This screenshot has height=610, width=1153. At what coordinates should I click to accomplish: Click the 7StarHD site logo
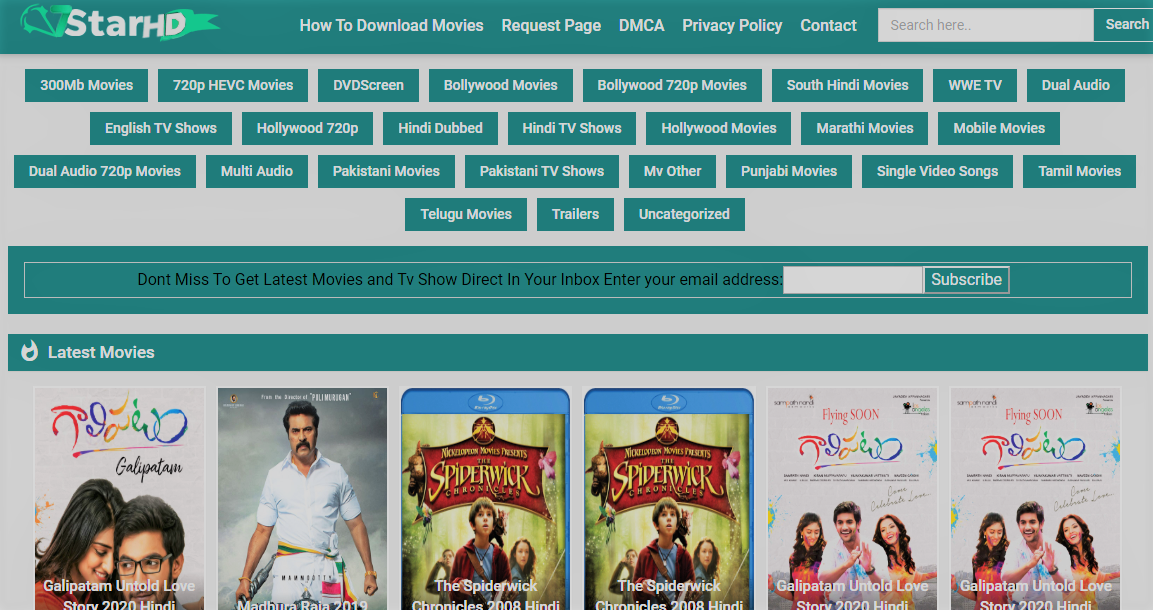119,23
